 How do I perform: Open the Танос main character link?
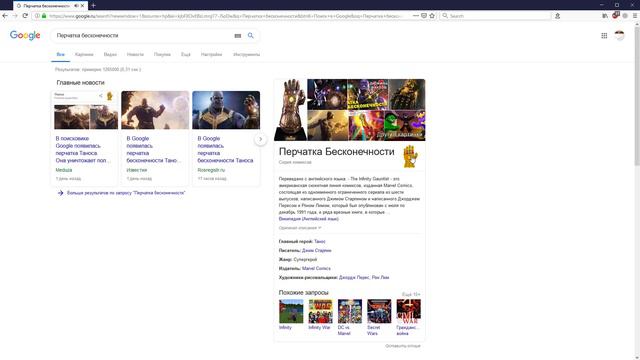coord(320,242)
